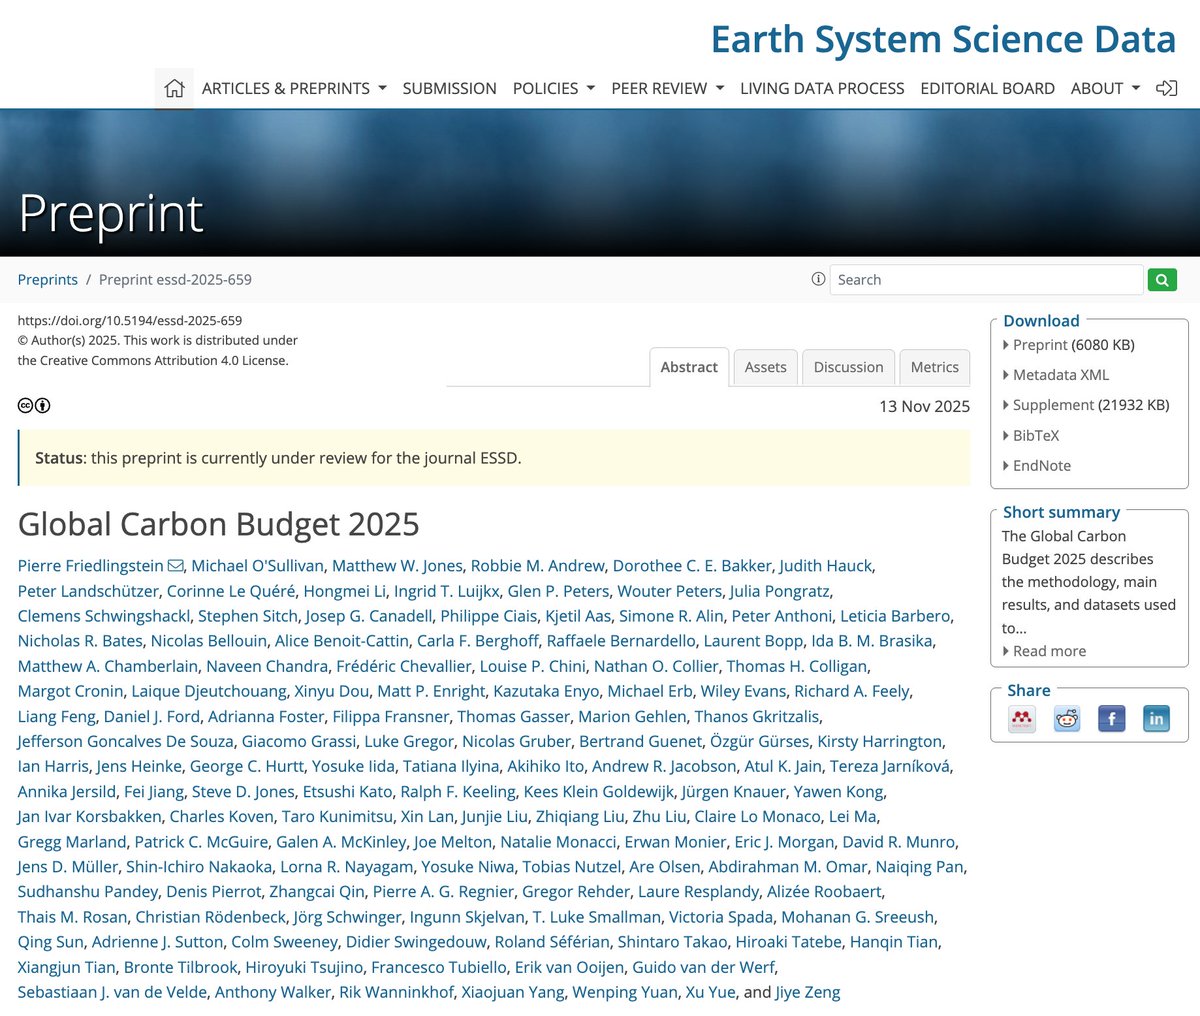Open author Laure Resplandy's link
1200x1016 pixels.
[699, 891]
